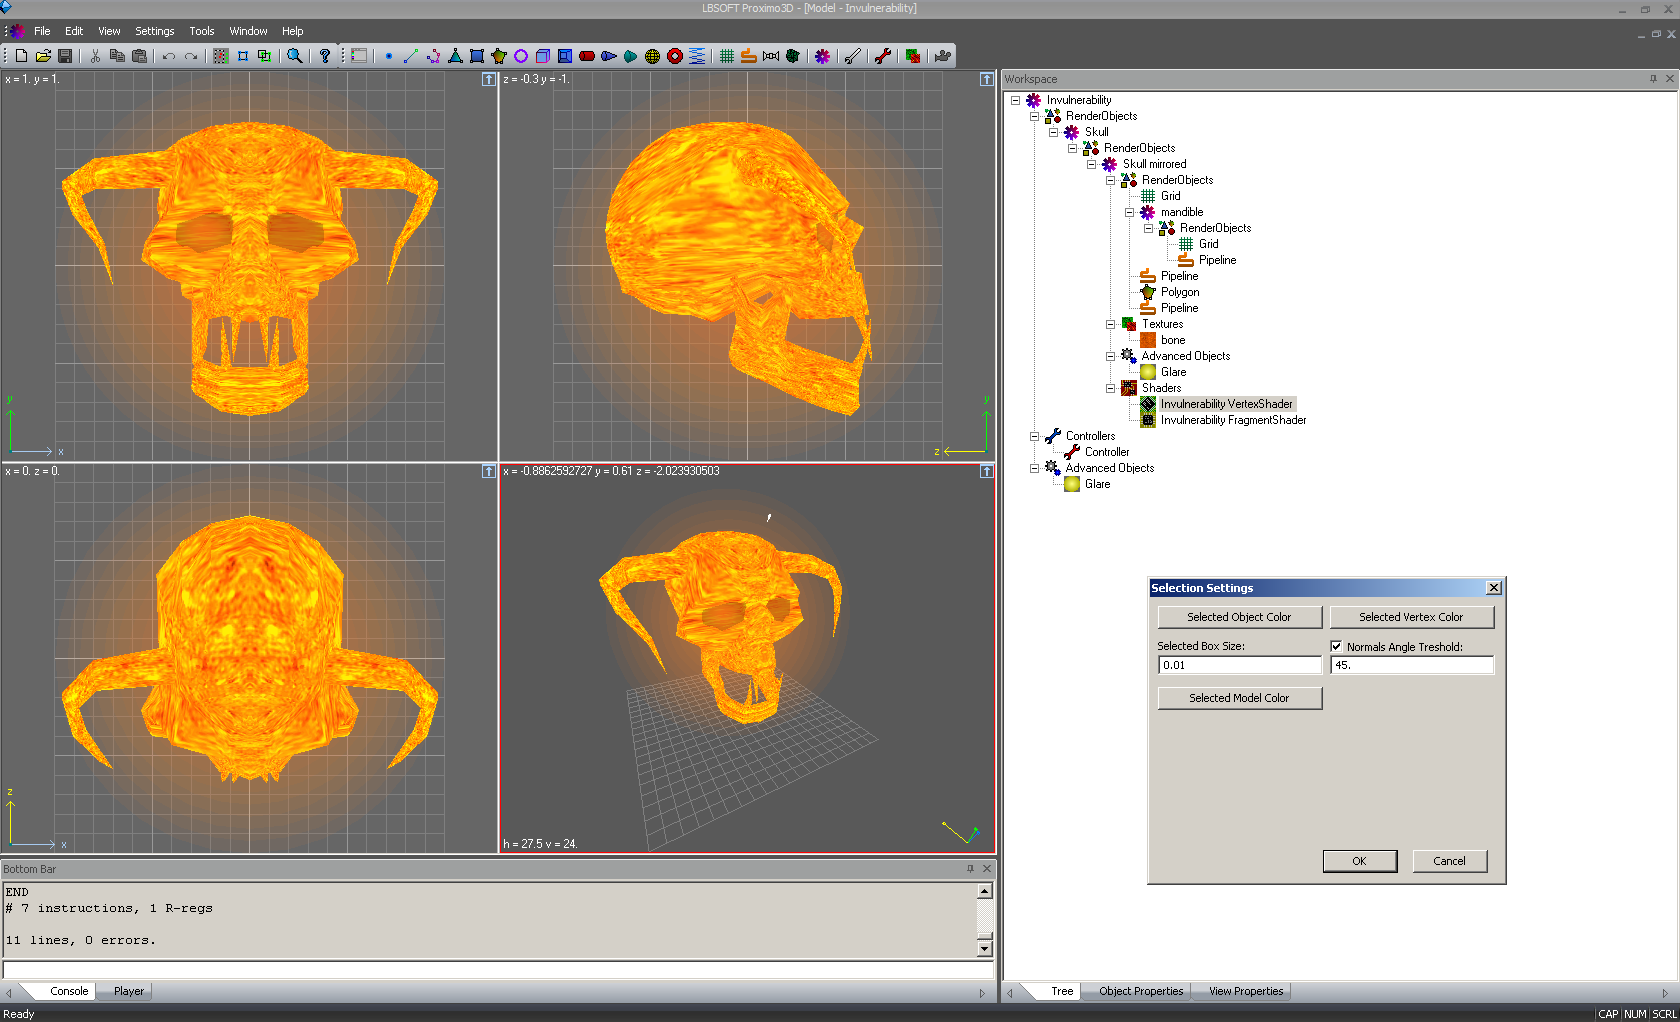Screen dimensions: 1680x1022
Task: Select the purple circle primitive tool
Action: pyautogui.click(x=521, y=56)
